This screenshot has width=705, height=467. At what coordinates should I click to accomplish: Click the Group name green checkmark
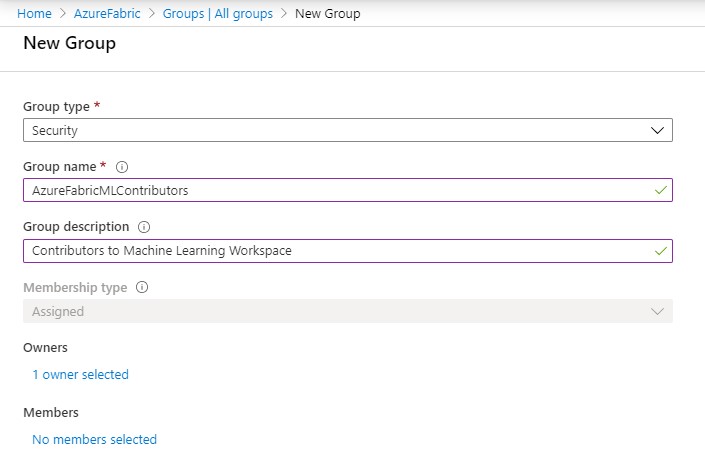660,191
